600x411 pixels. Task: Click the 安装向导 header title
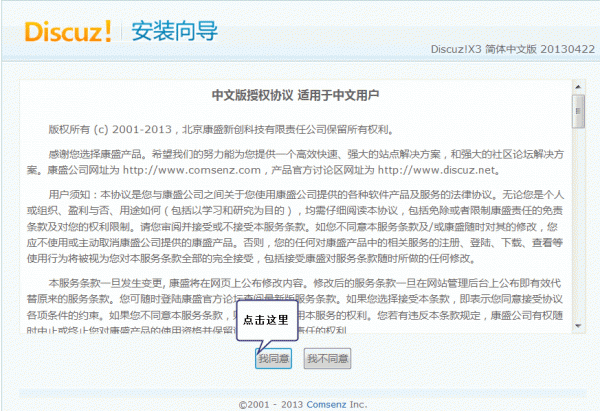(x=174, y=31)
